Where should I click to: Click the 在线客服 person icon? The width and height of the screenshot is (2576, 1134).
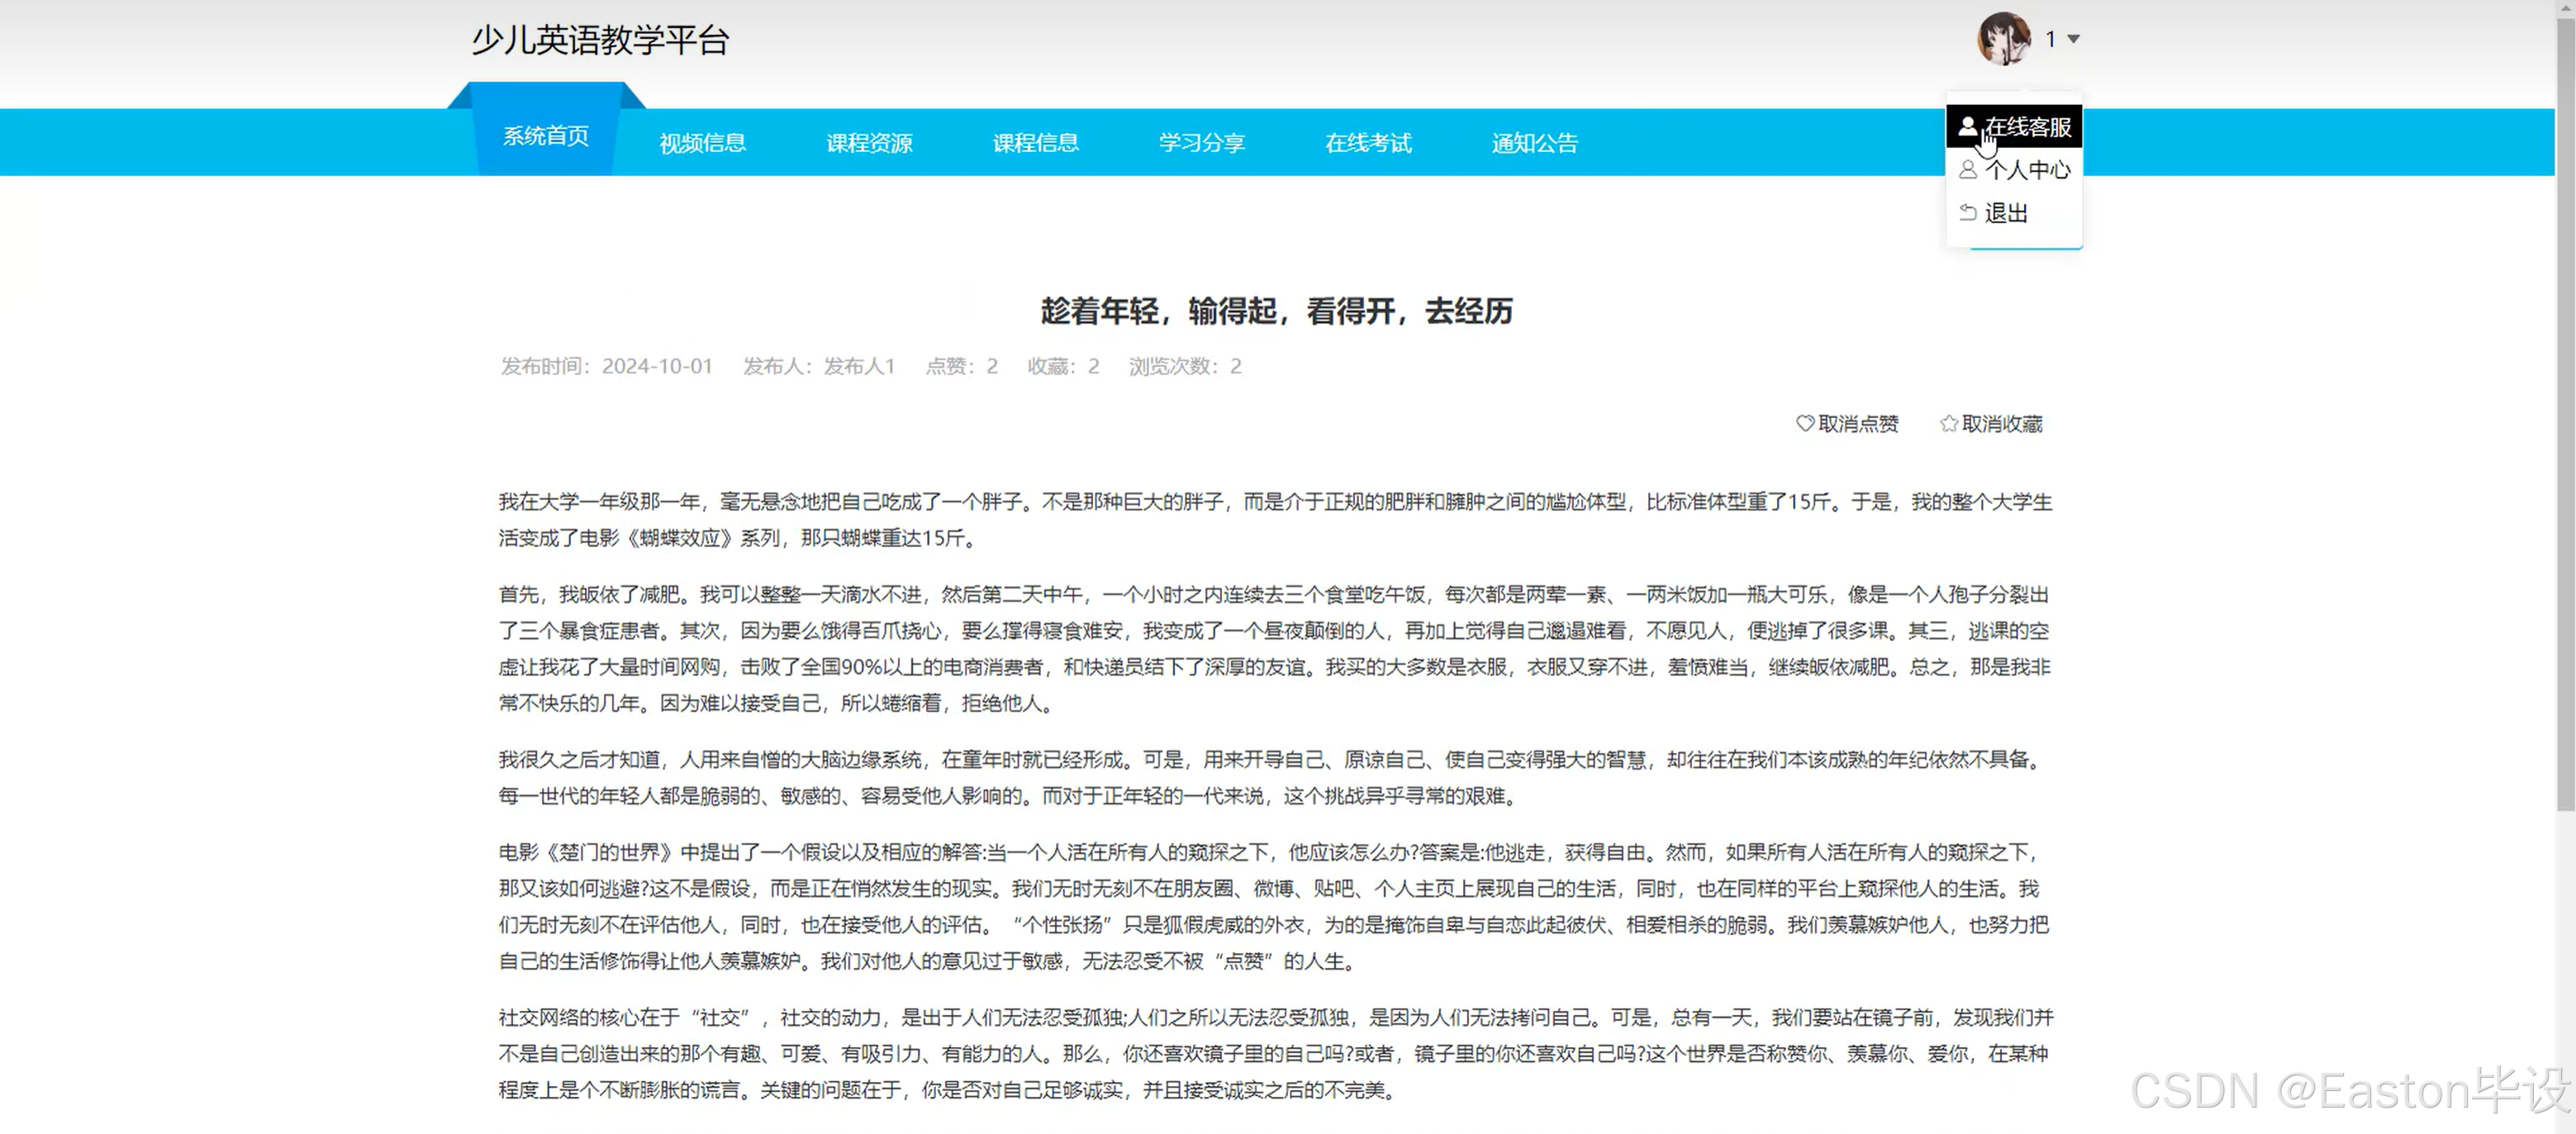(x=1967, y=126)
